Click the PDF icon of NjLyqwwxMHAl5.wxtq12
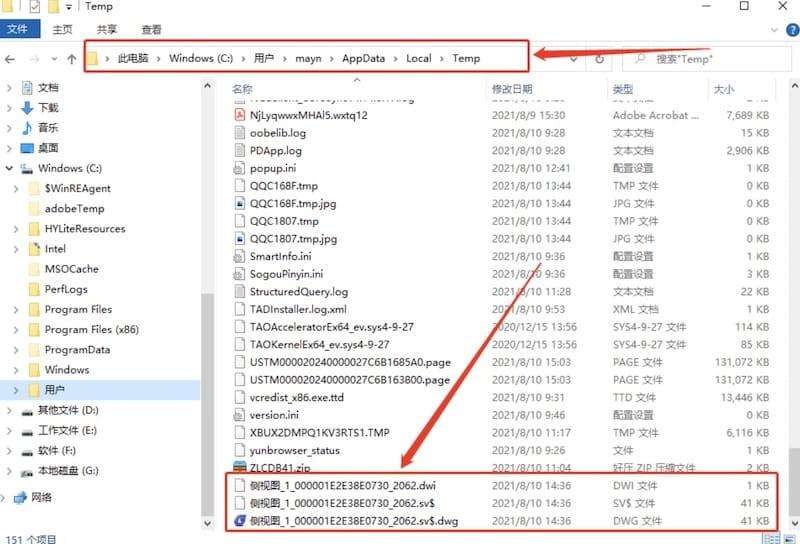 click(239, 115)
